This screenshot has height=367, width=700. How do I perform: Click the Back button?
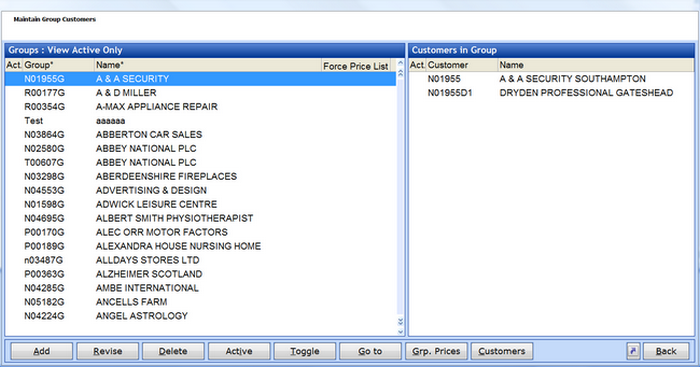tap(666, 351)
